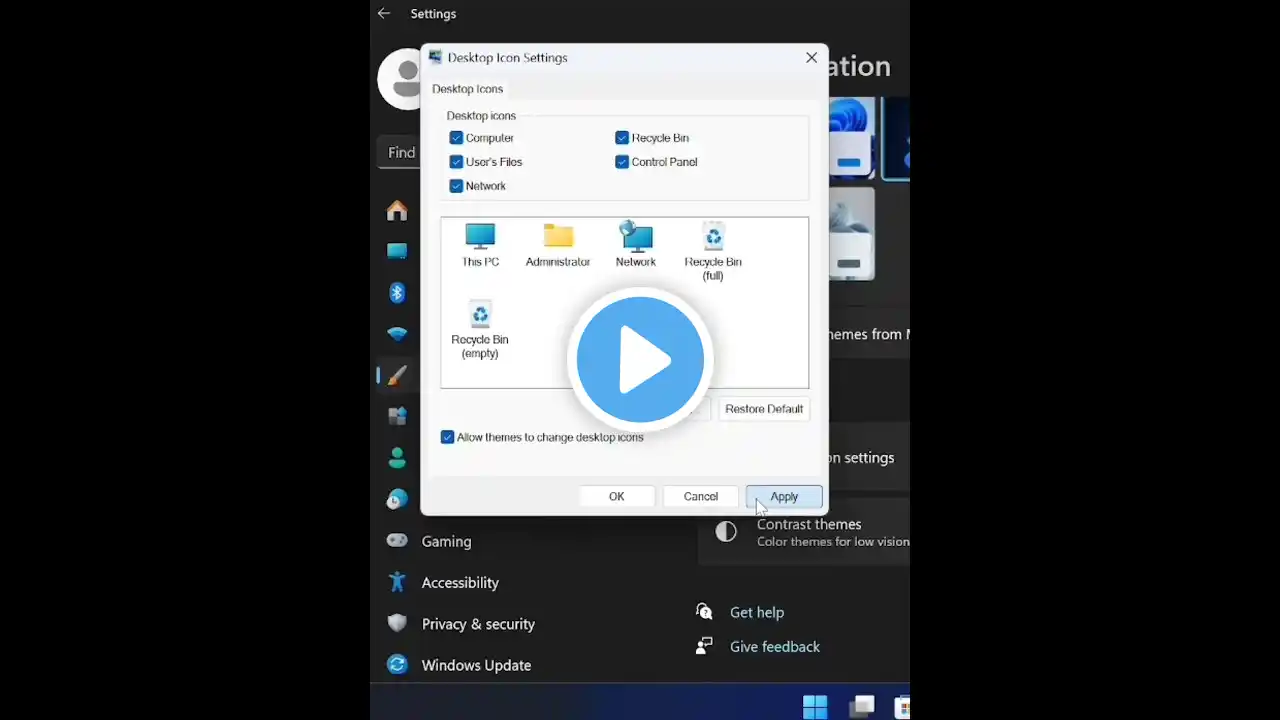This screenshot has width=1280, height=720.
Task: Select the Network icon in the preview list
Action: [636, 245]
